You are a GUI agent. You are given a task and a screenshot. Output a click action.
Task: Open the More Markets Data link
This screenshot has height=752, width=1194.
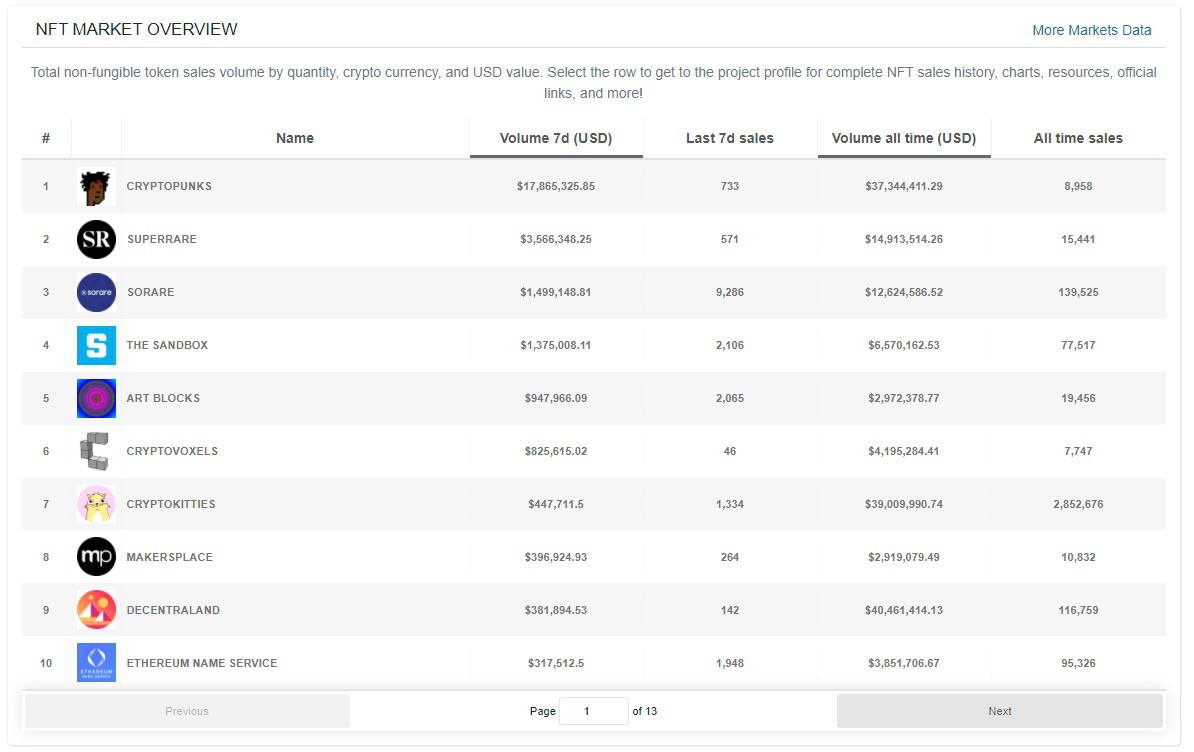pos(1091,30)
